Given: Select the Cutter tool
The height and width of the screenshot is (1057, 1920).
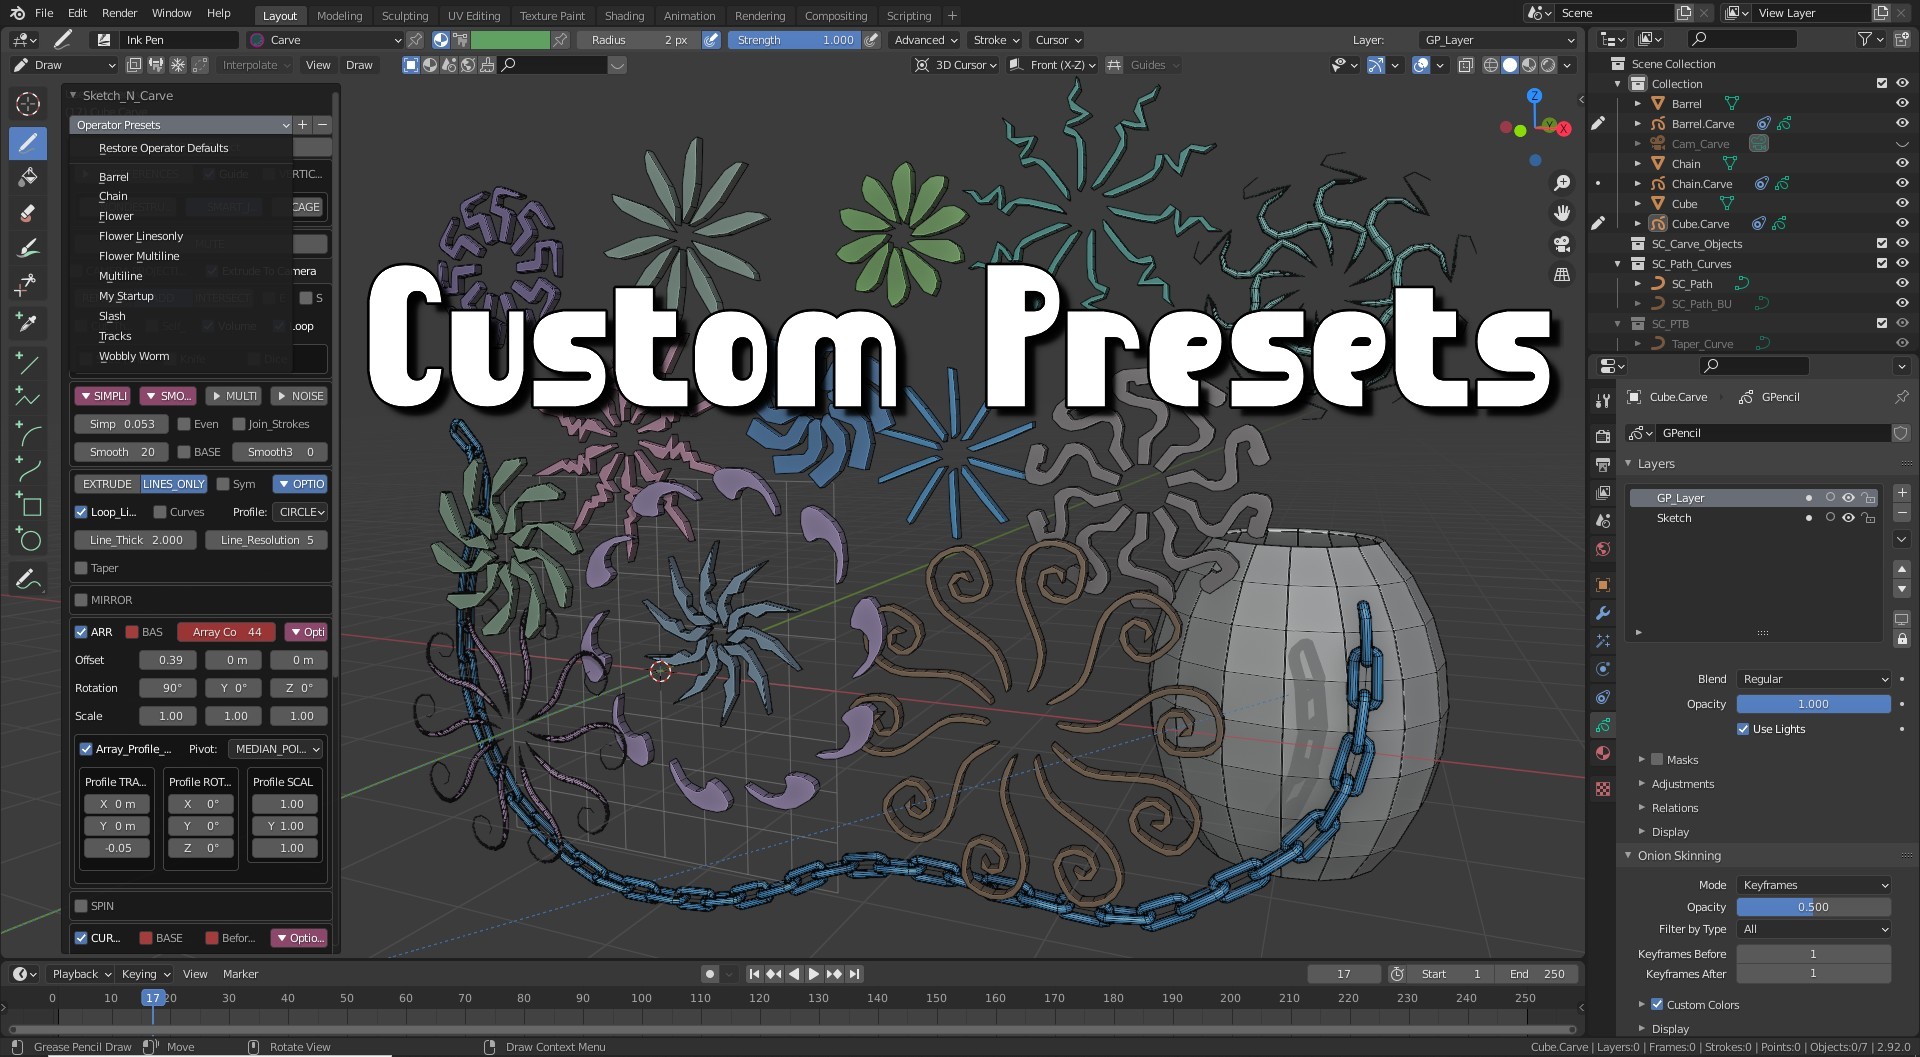Looking at the screenshot, I should 28,285.
